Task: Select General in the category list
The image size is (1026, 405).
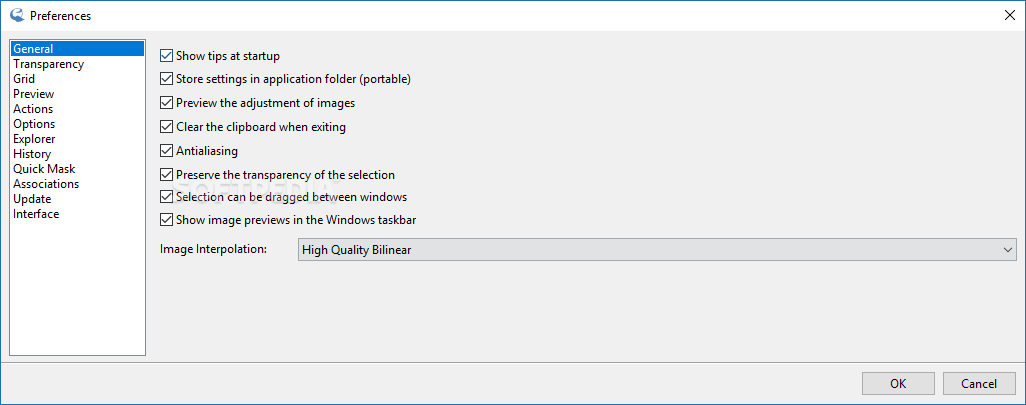Action: coord(77,49)
